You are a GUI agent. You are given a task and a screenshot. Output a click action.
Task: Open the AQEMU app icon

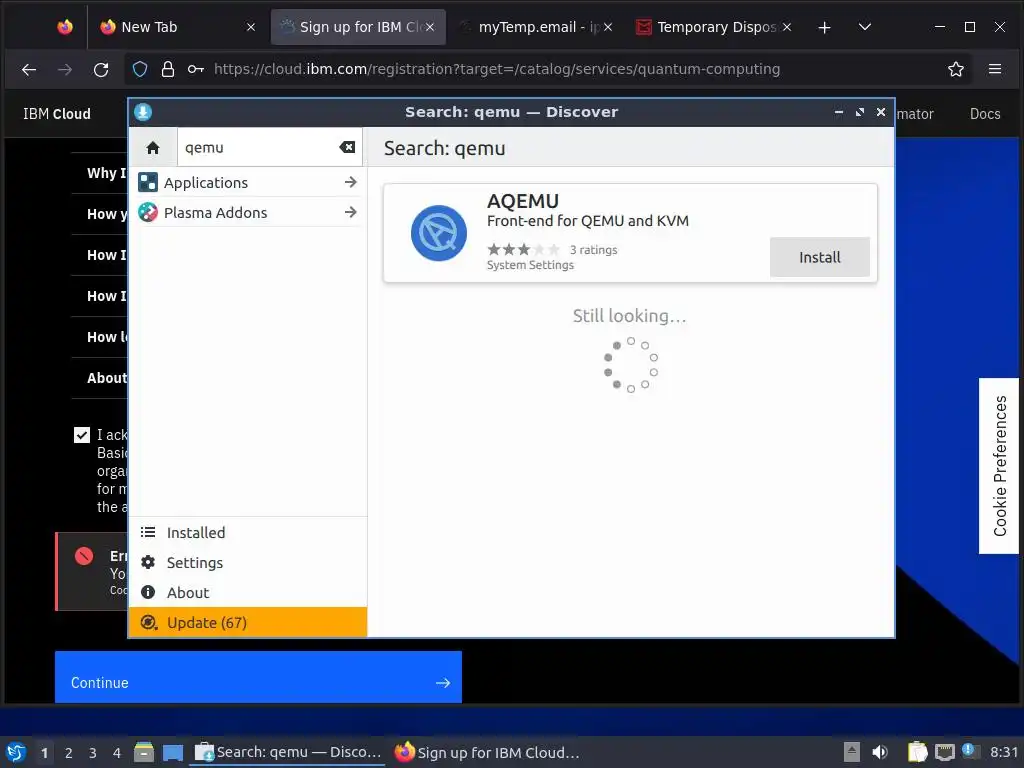(439, 233)
